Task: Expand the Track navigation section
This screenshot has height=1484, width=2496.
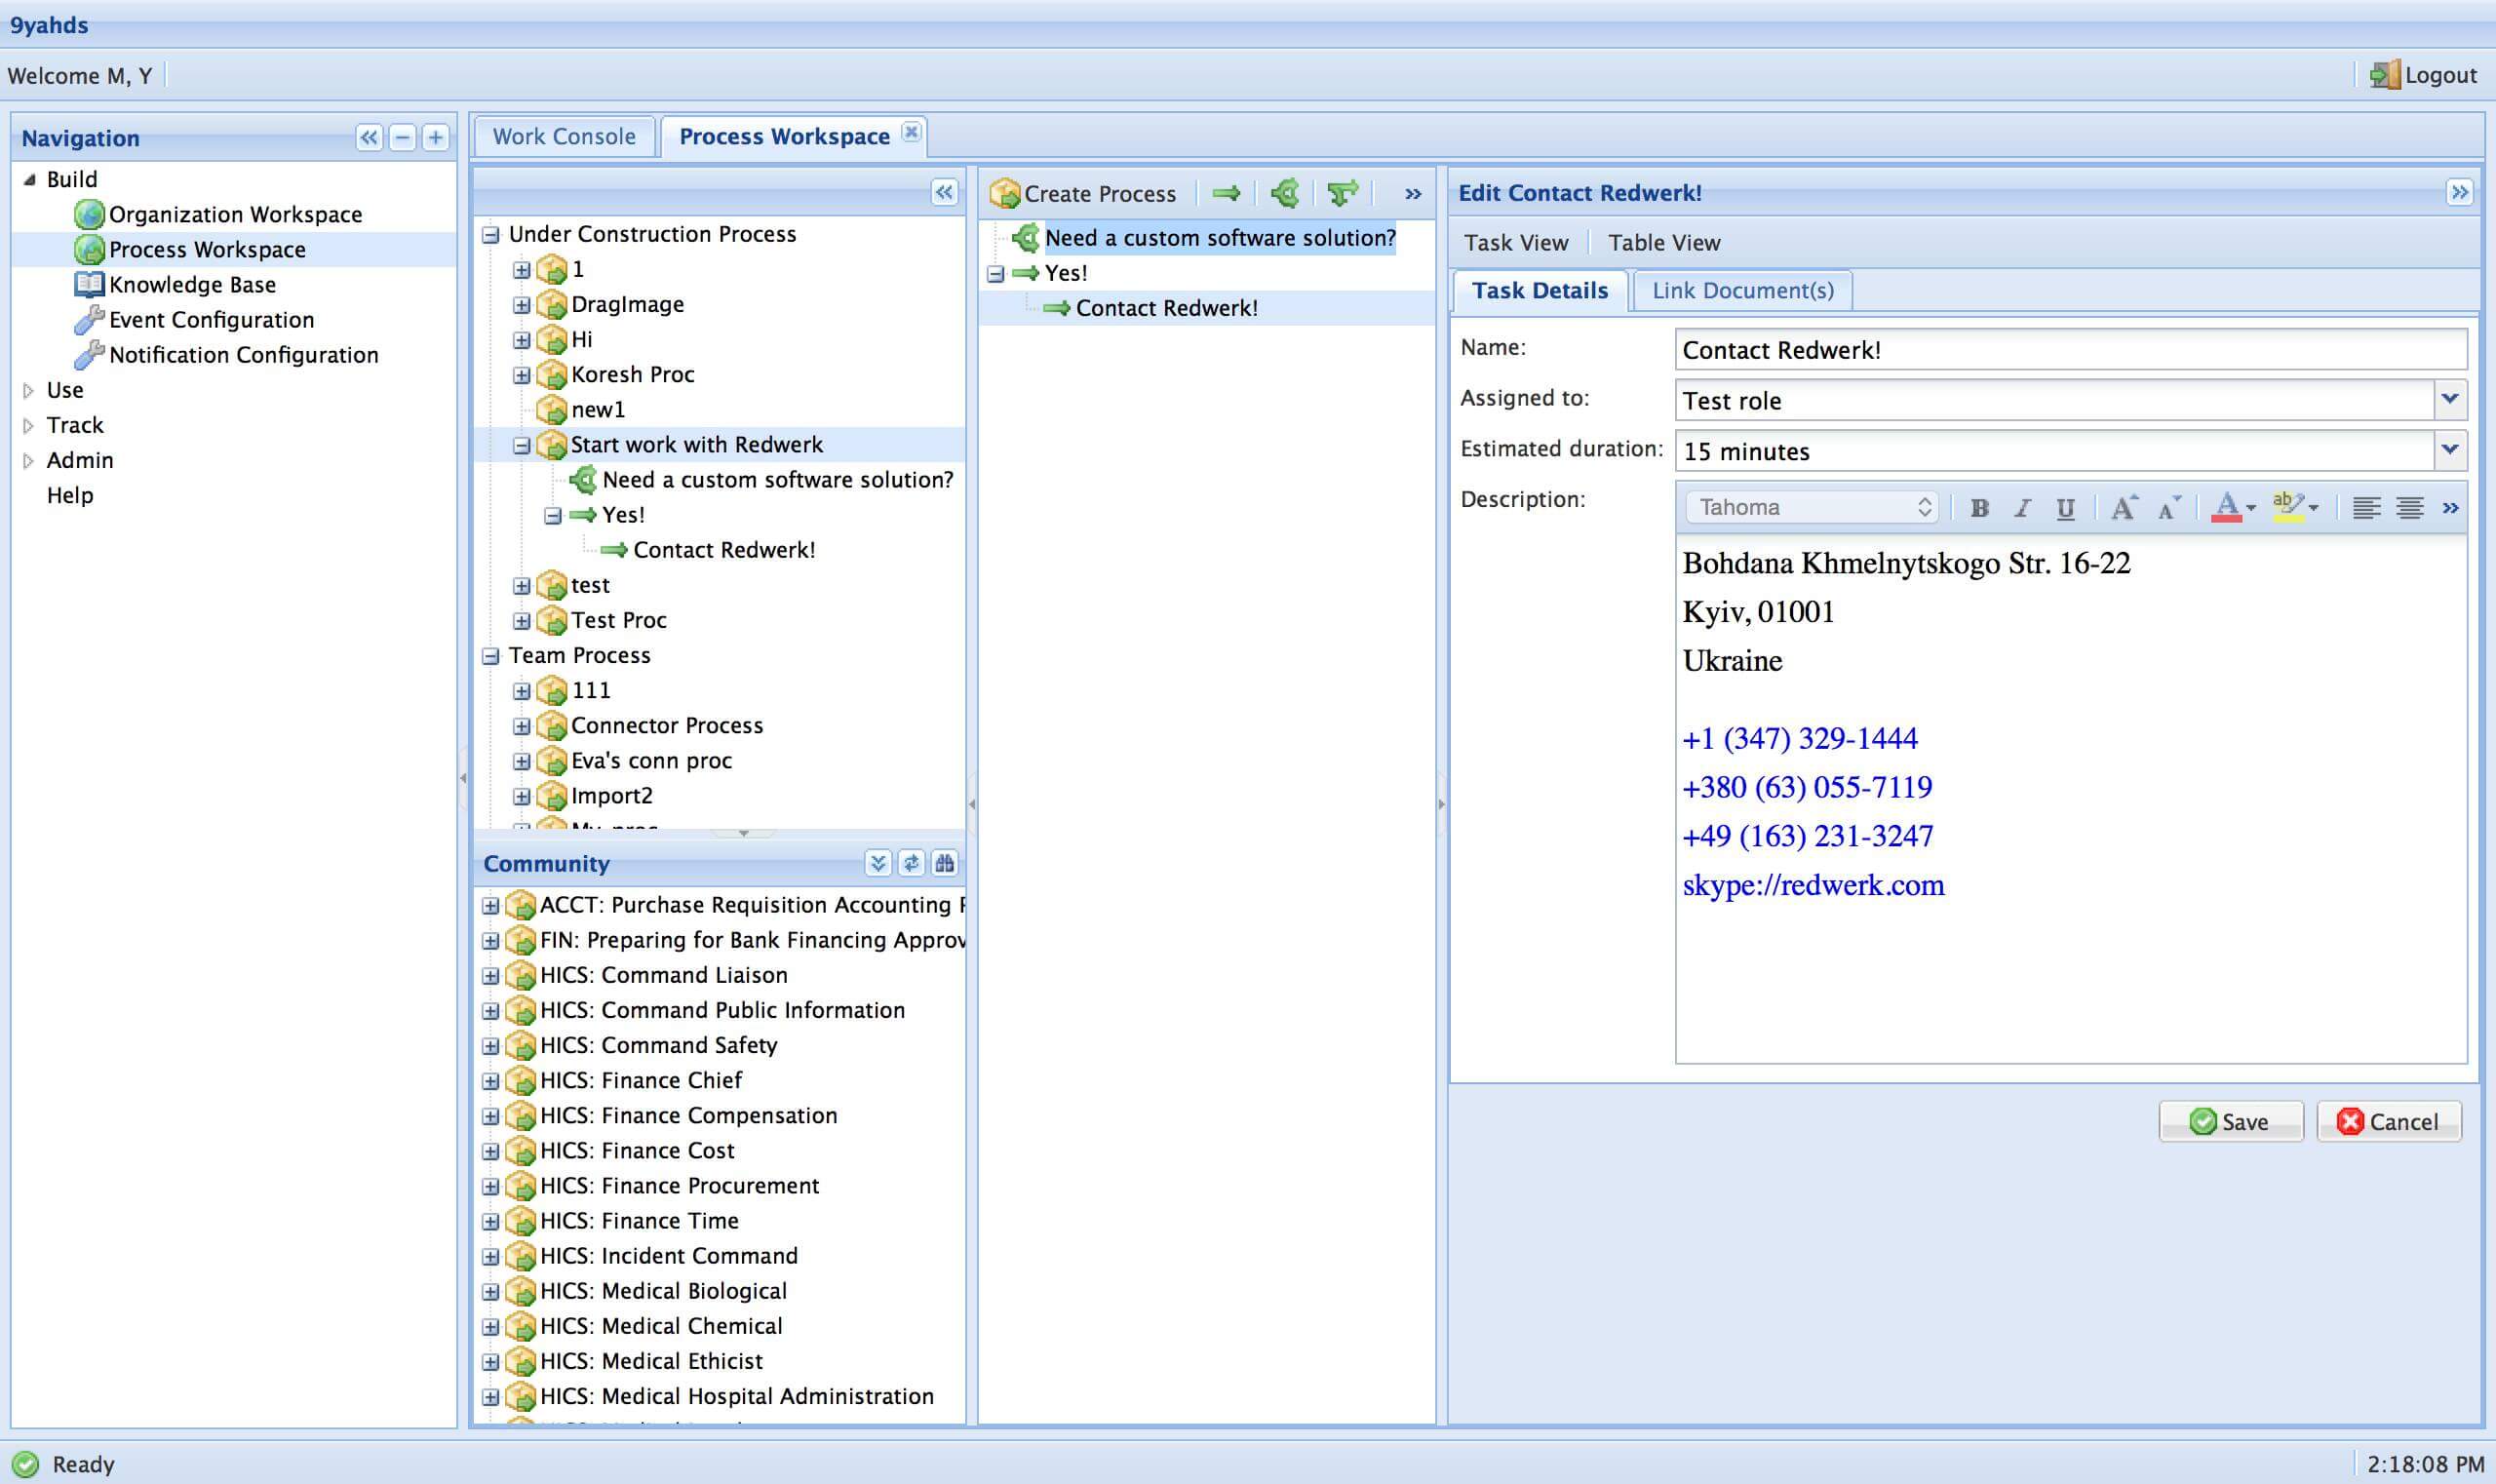Action: [x=29, y=425]
